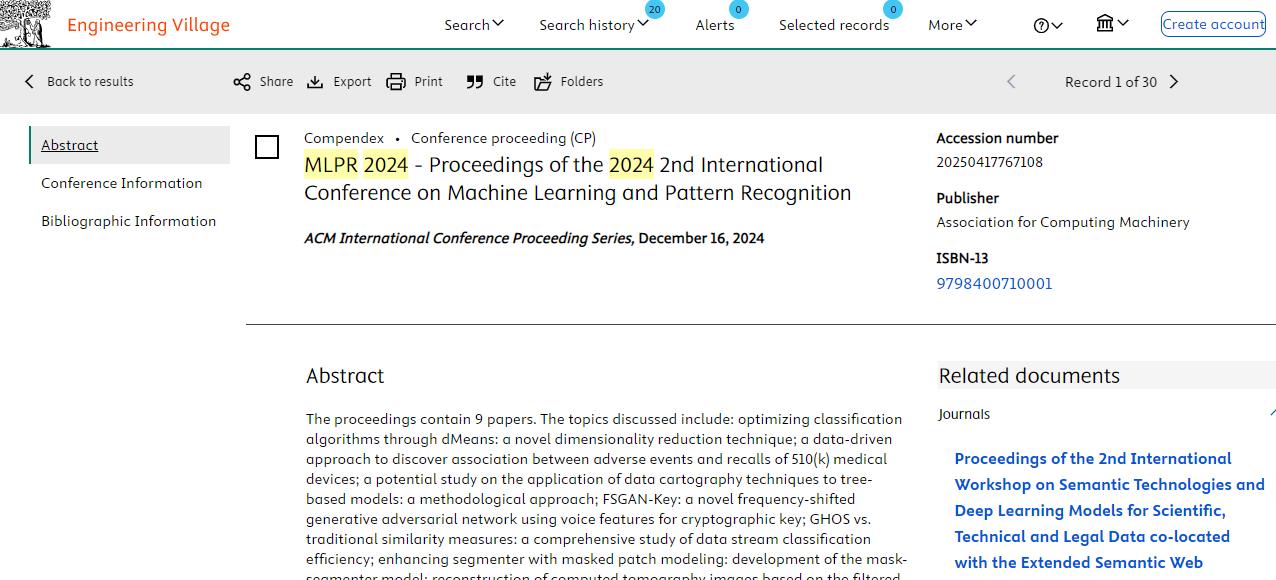Viewport: 1276px width, 580px height.
Task: Click the Create account button
Action: point(1213,24)
